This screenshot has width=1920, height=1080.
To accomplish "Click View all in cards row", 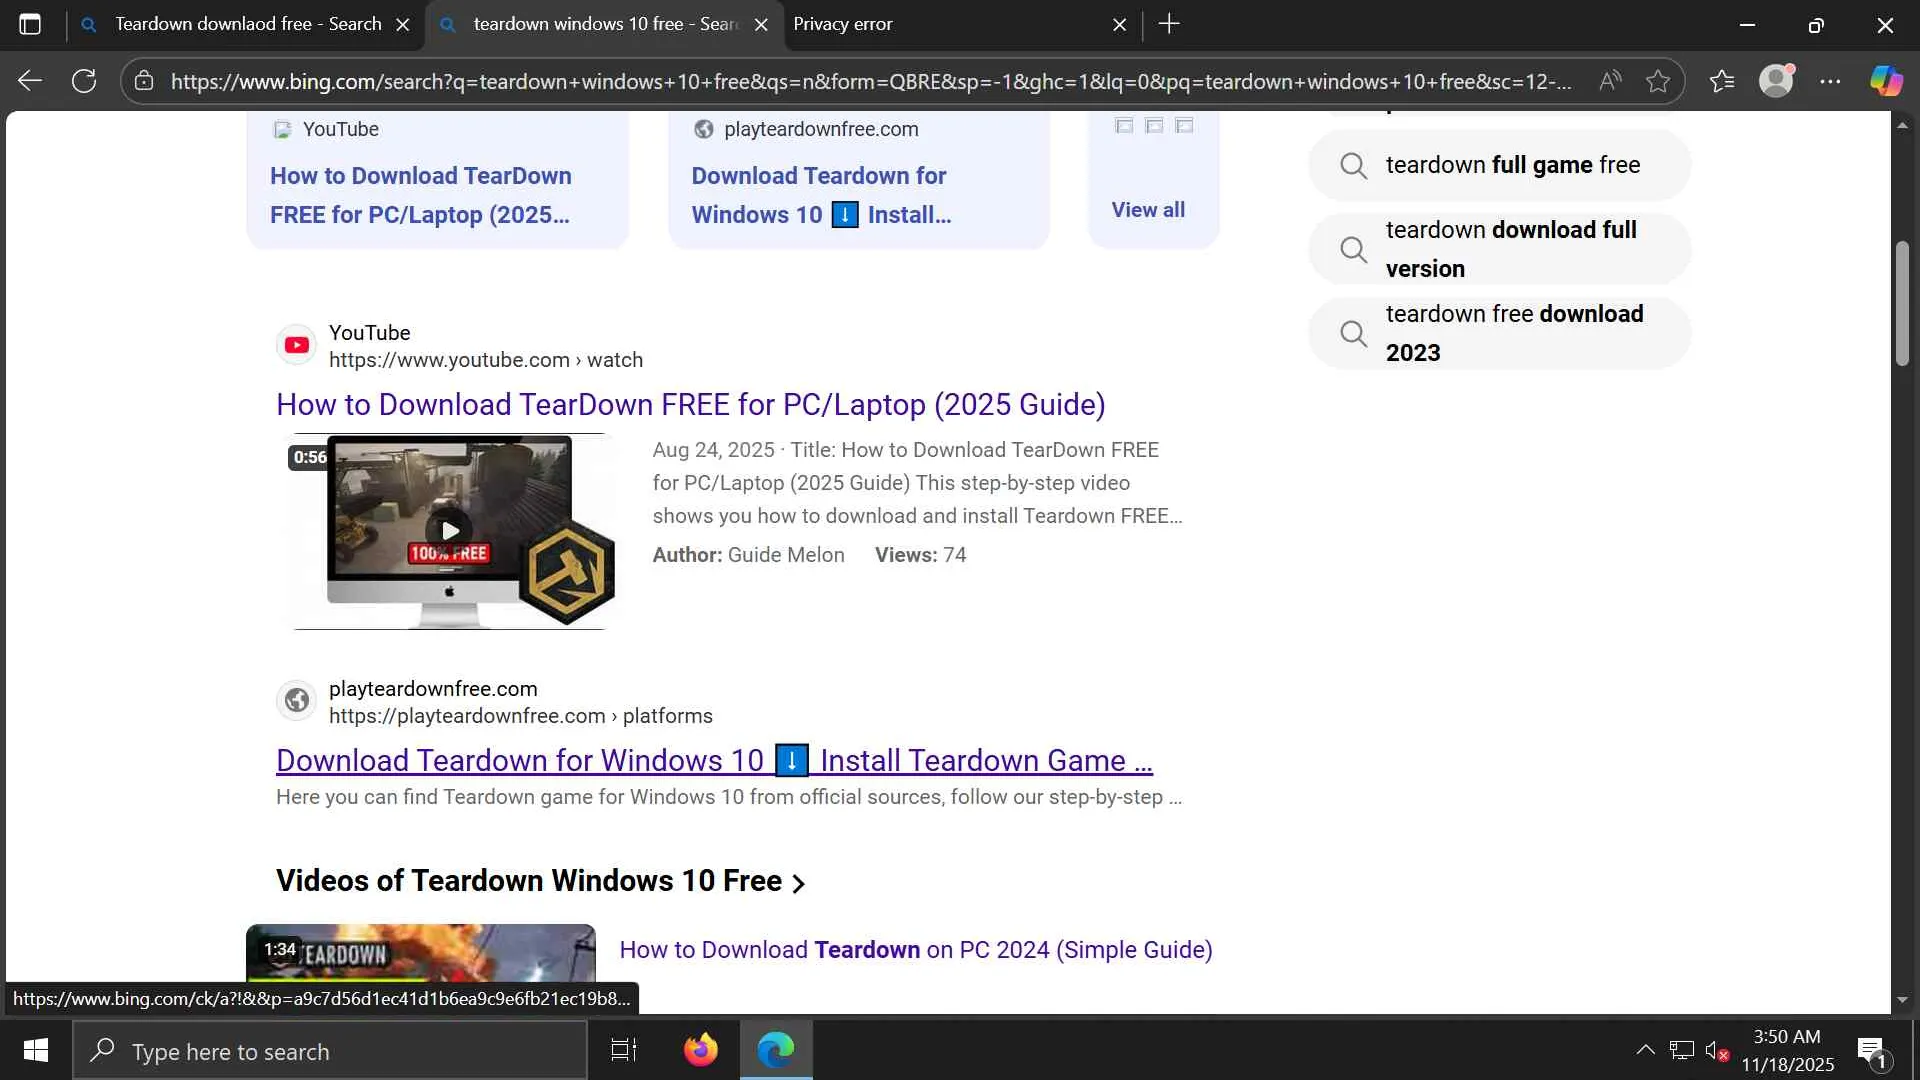I will tap(1148, 210).
